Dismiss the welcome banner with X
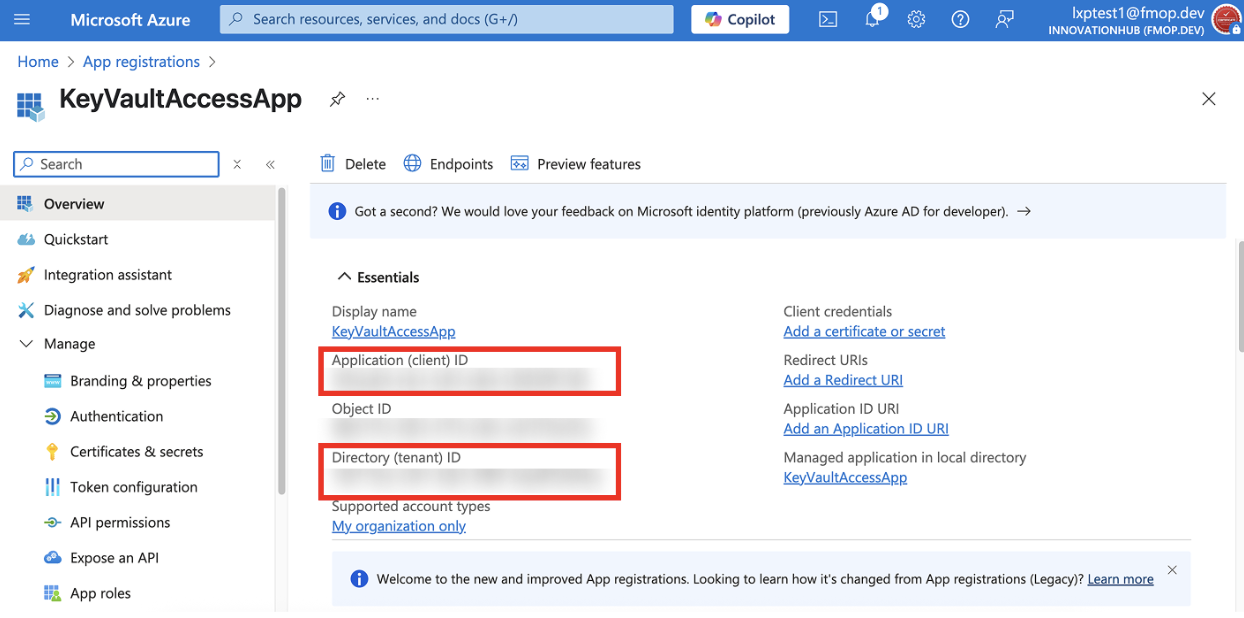 click(x=1172, y=570)
